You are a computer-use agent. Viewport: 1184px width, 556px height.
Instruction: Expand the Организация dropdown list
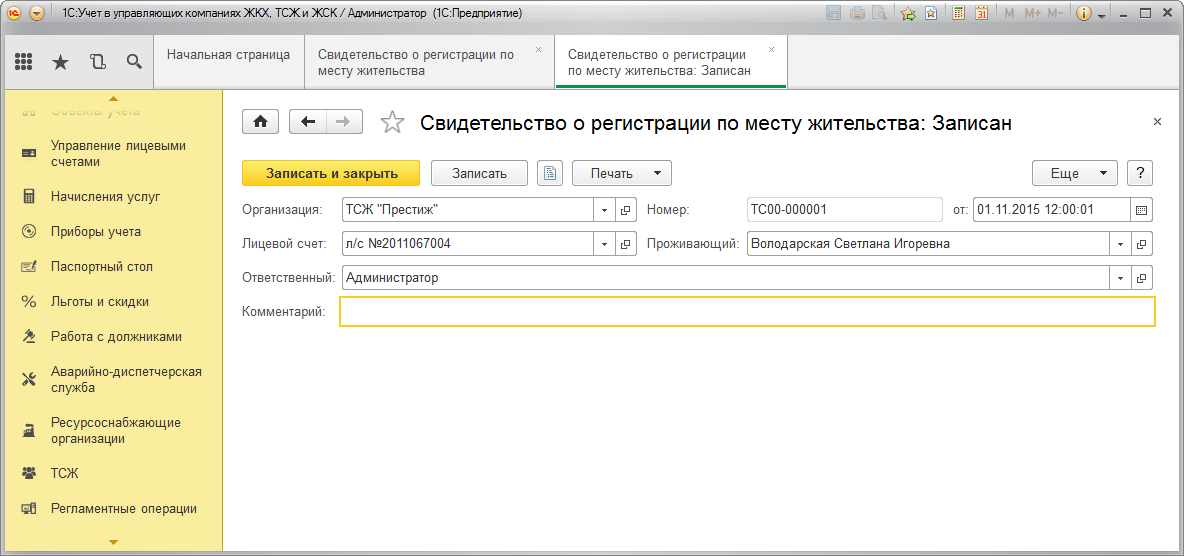click(605, 210)
